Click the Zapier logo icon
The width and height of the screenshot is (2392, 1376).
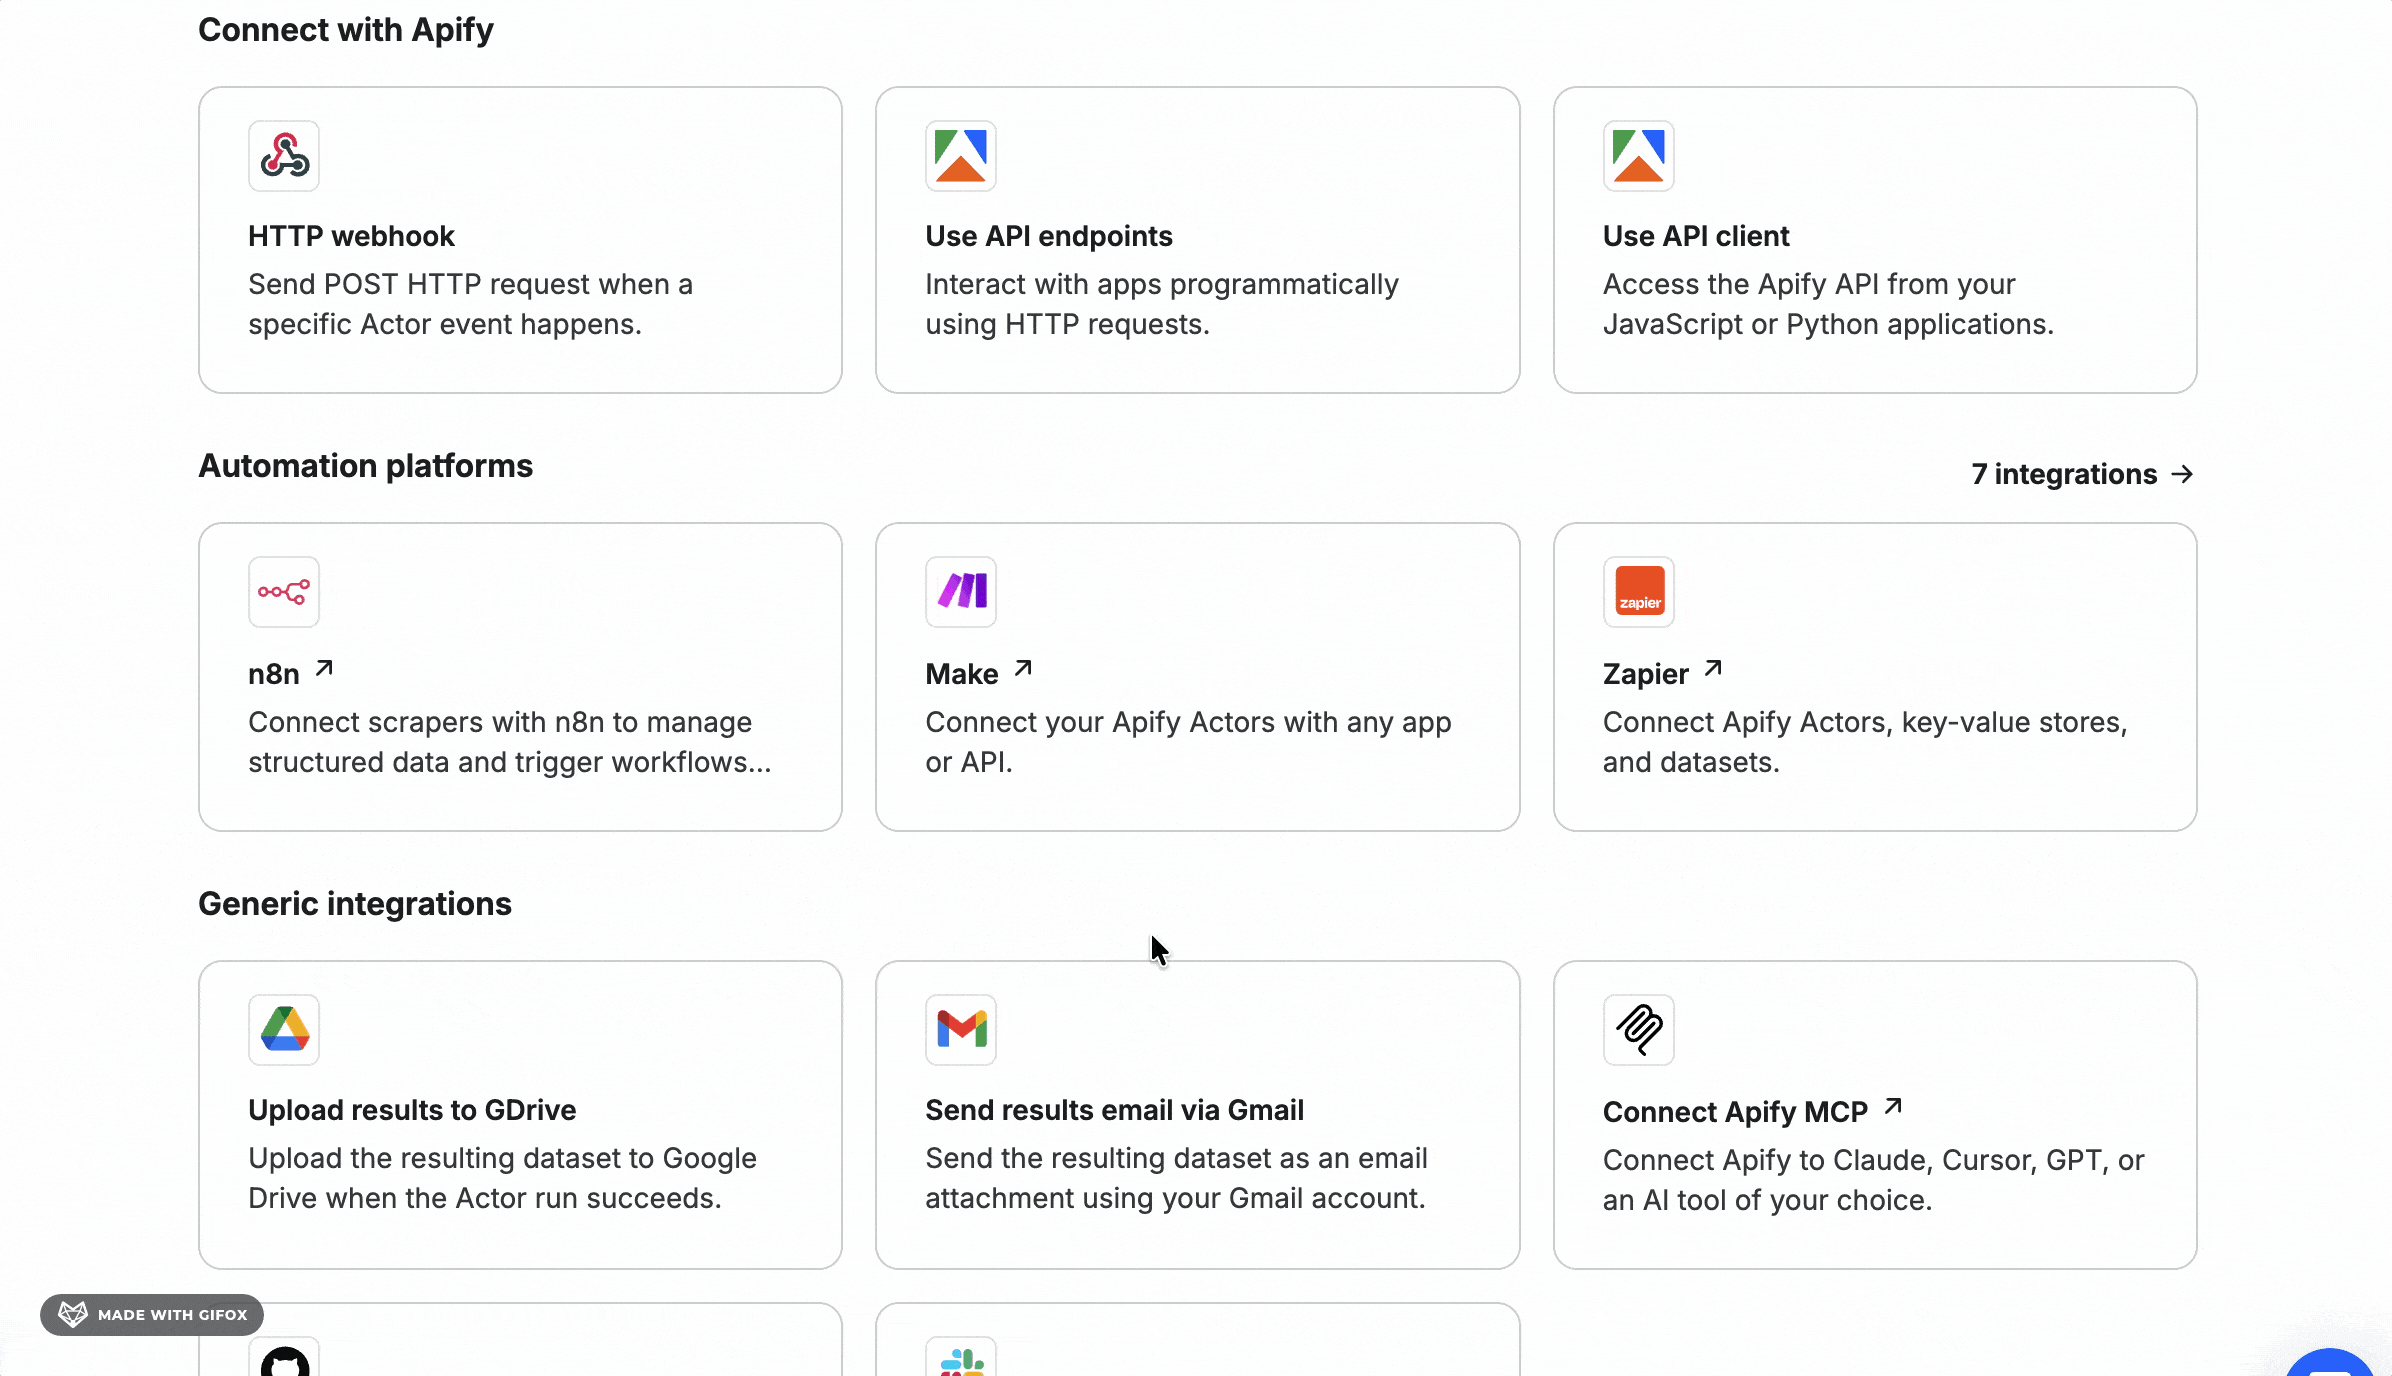point(1638,592)
